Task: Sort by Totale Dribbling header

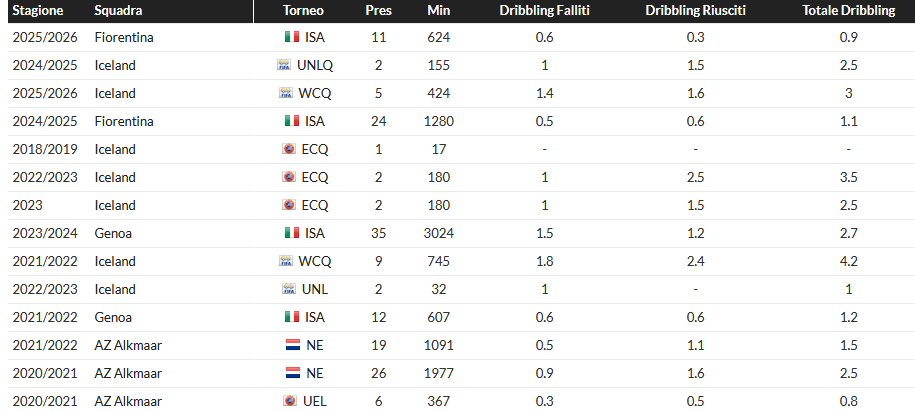Action: click(x=847, y=11)
